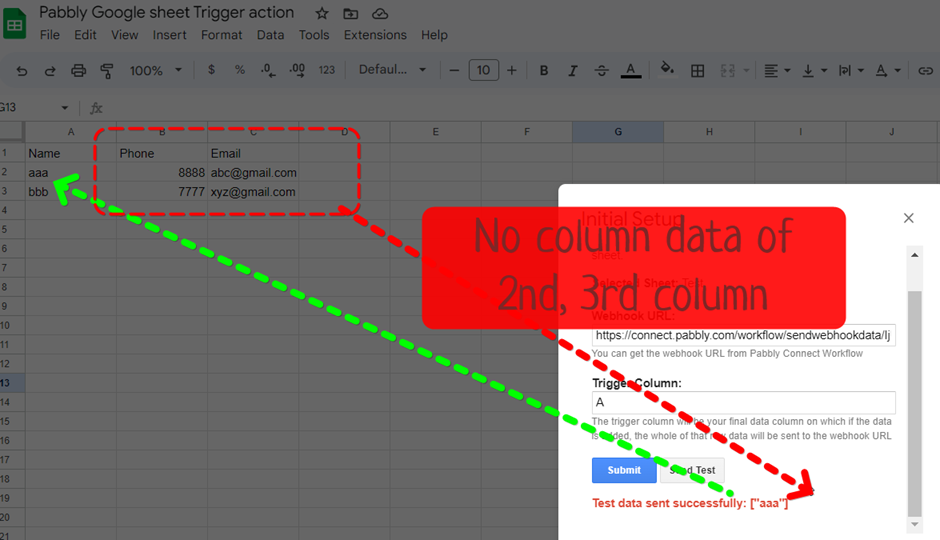Select column E header
Screen dimensions: 940x540
(436, 132)
